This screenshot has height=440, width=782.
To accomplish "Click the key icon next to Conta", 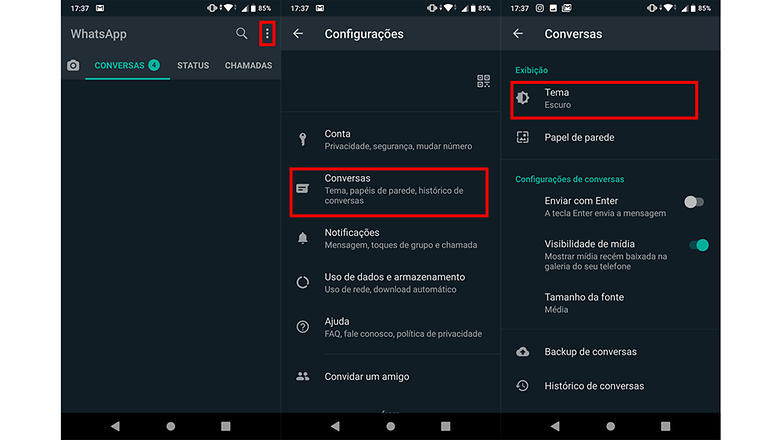I will click(303, 139).
